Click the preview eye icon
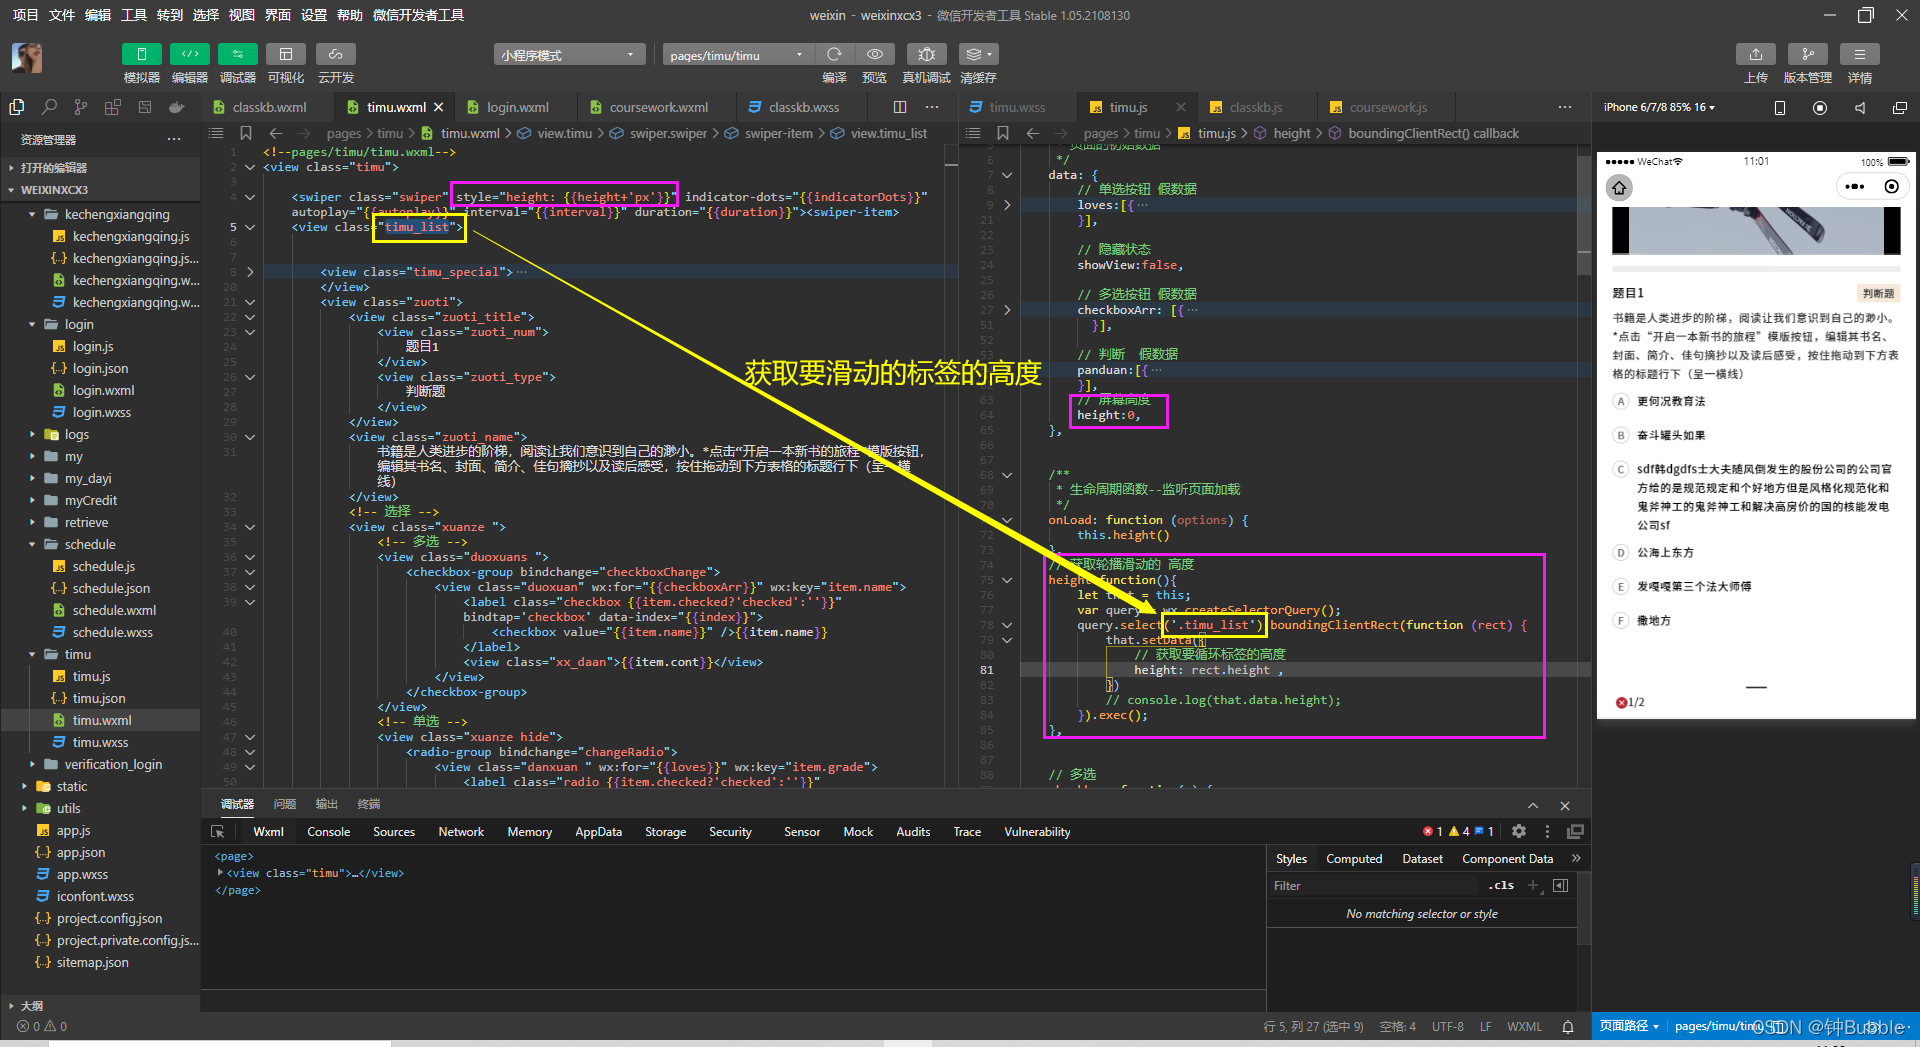The height and width of the screenshot is (1047, 1920). pyautogui.click(x=875, y=54)
